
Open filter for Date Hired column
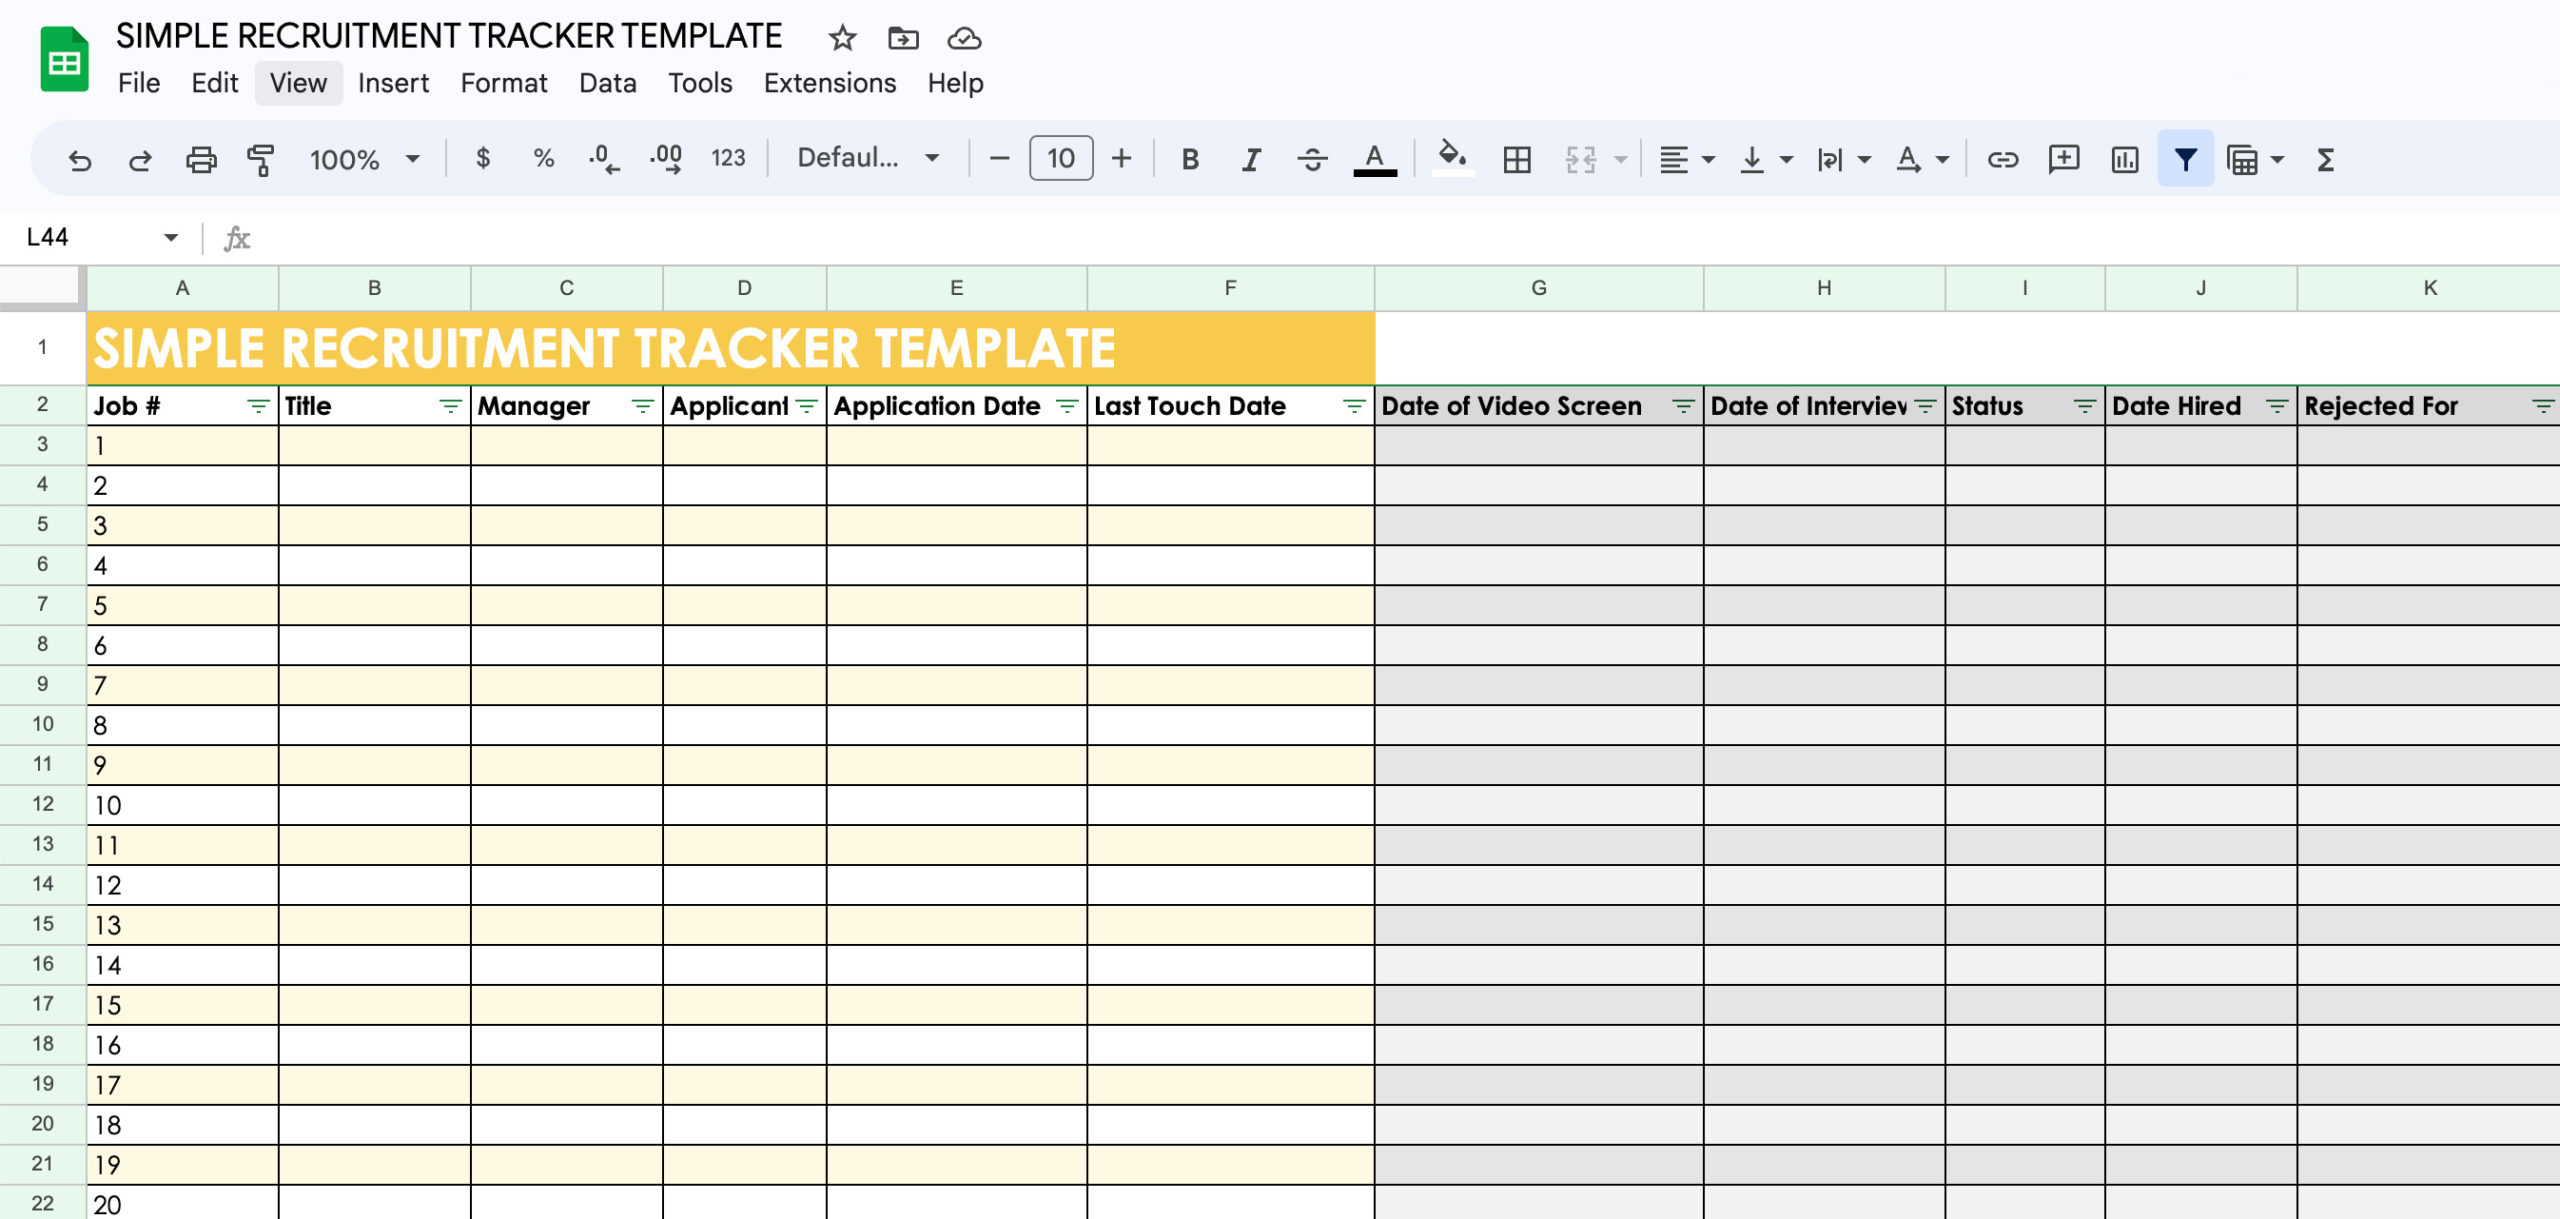(2277, 406)
